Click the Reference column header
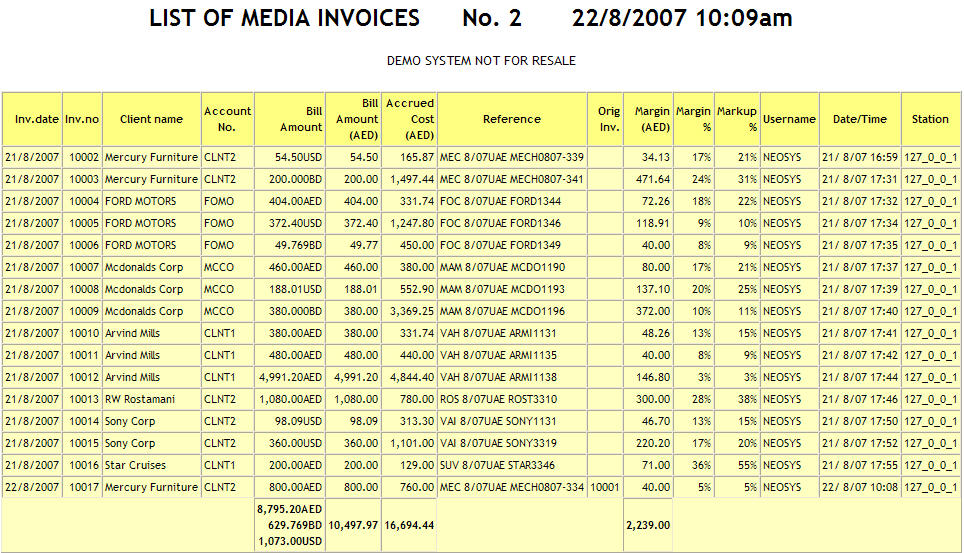The height and width of the screenshot is (553, 964). pos(512,119)
